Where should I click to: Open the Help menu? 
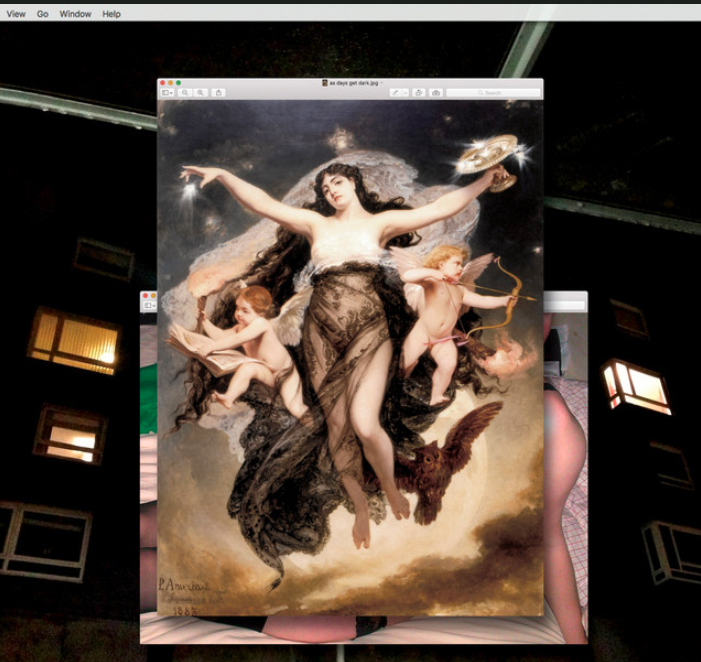(x=111, y=14)
